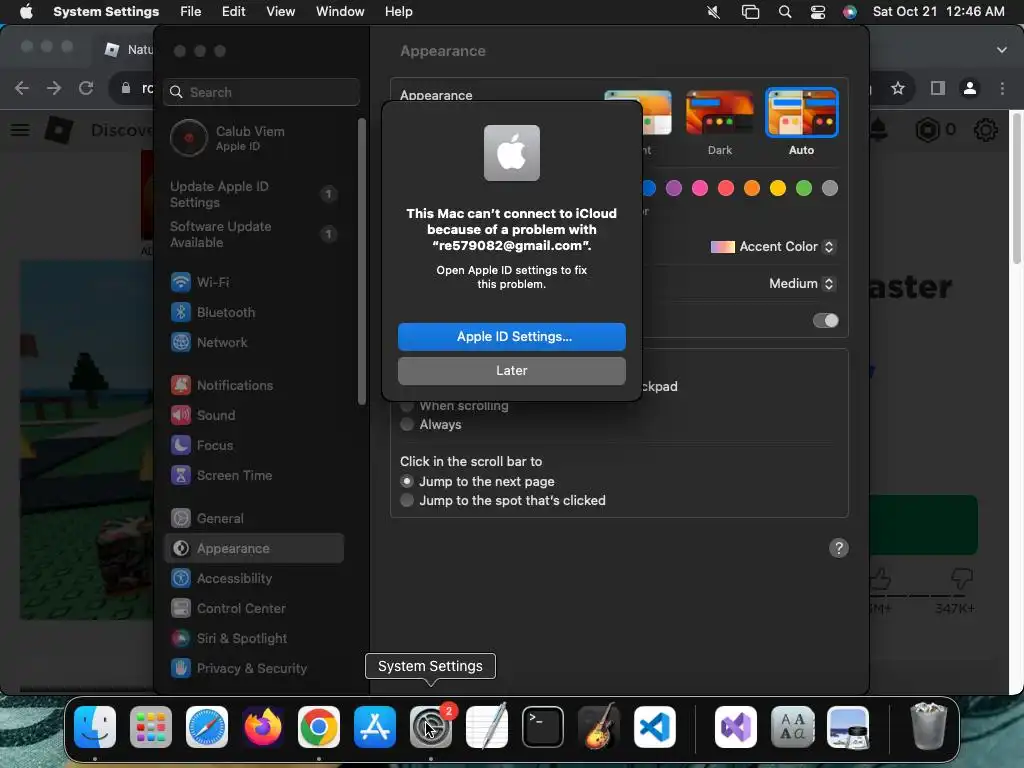Open Control Center settings in sidebar
The width and height of the screenshot is (1024, 768).
254,609
